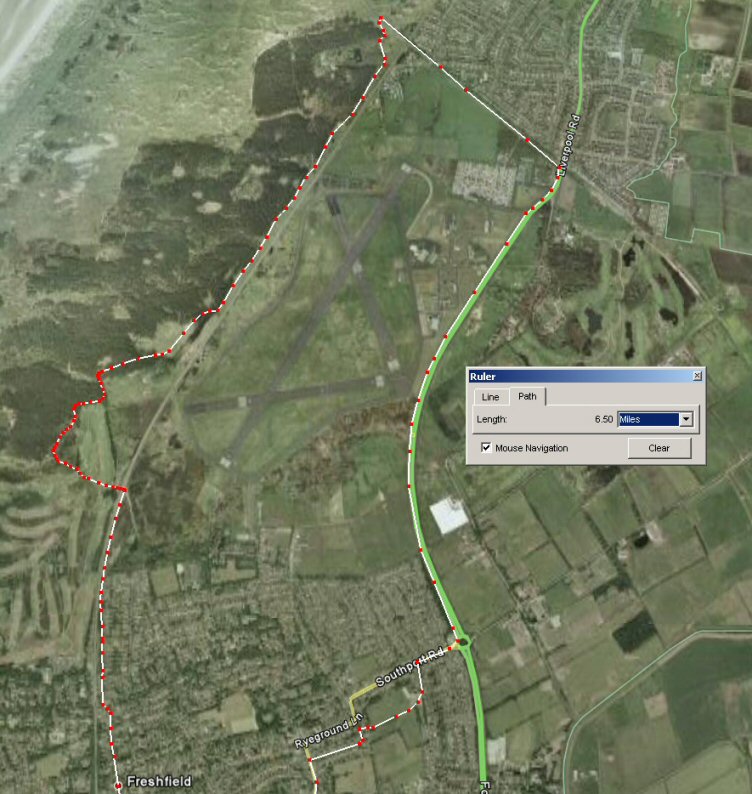Click the roundabout near Southport Rd
The width and height of the screenshot is (752, 794).
pyautogui.click(x=464, y=643)
